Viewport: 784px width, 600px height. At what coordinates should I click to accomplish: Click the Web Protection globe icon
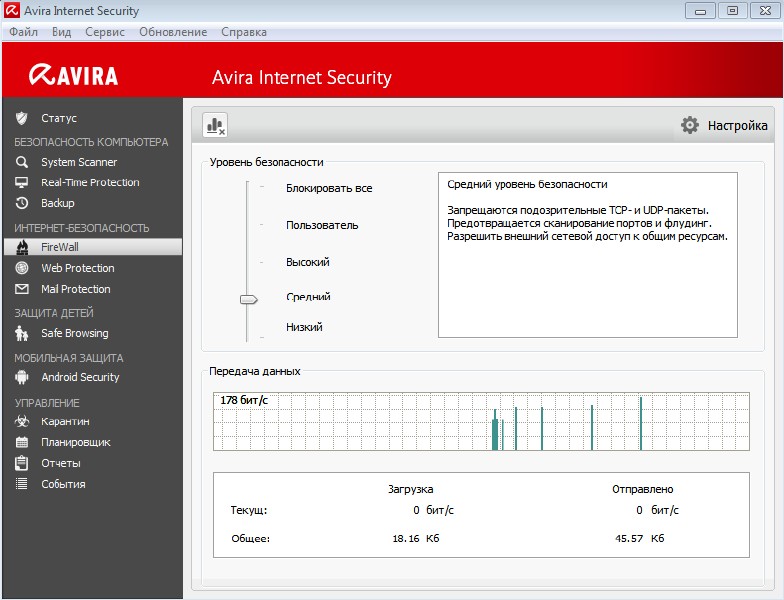22,268
